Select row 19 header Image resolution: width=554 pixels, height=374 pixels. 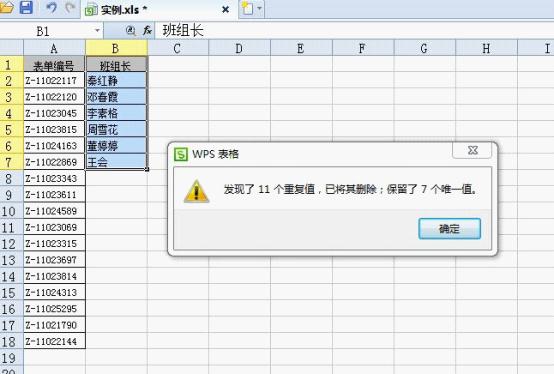tap(11, 358)
